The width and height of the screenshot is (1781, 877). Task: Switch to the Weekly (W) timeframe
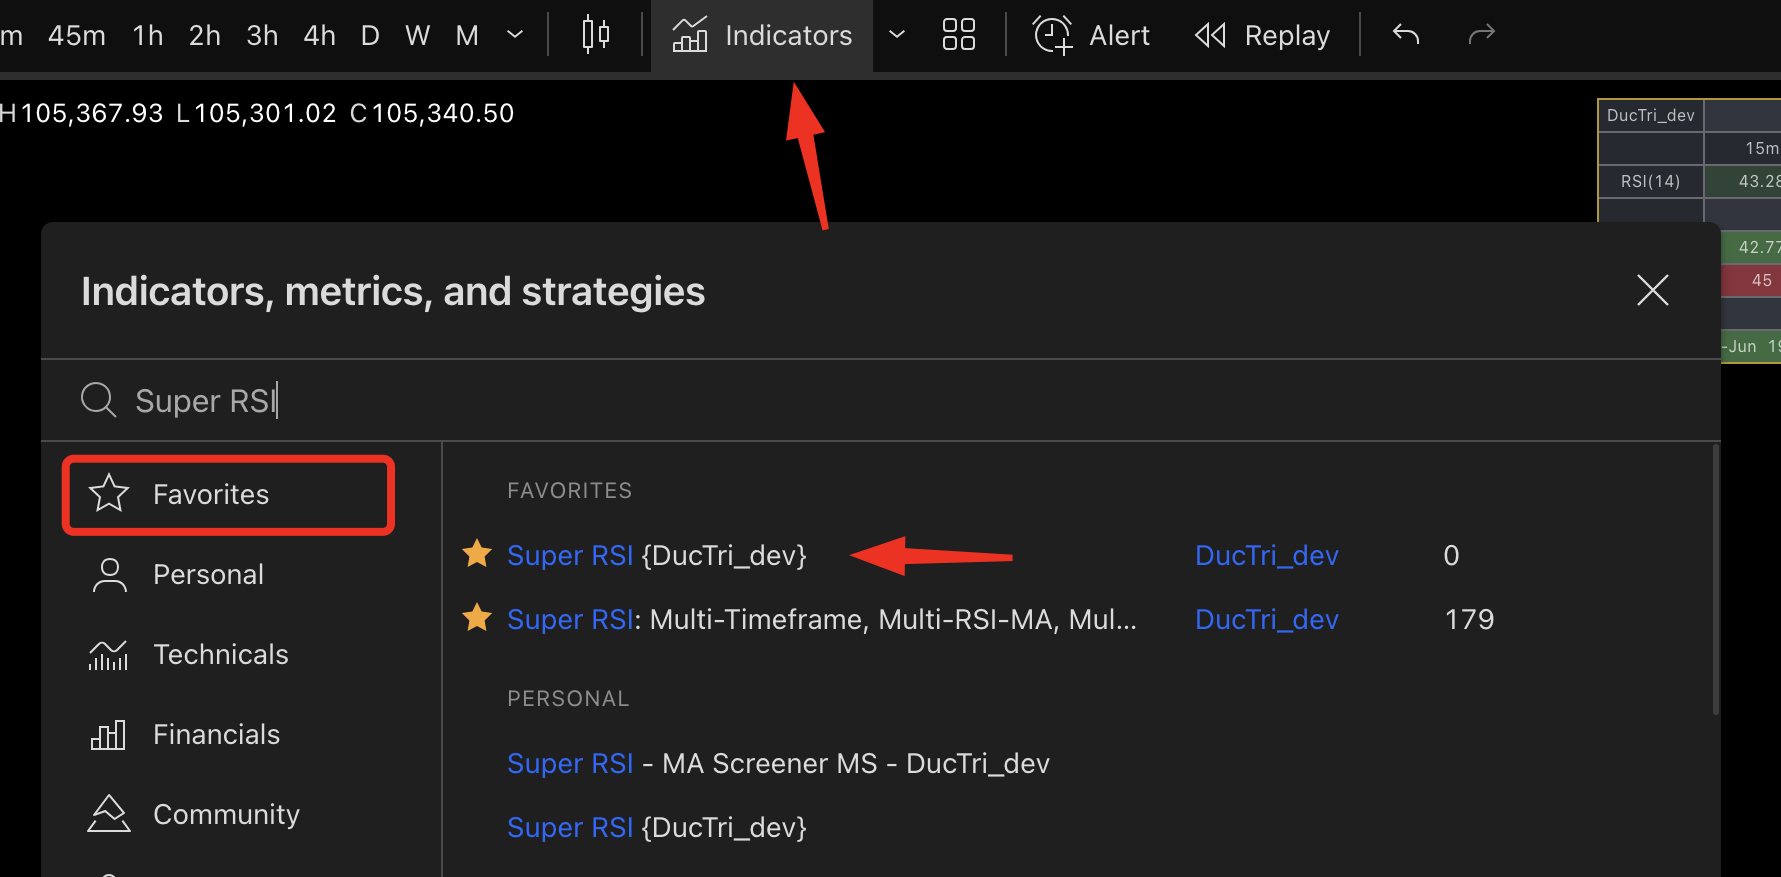(x=417, y=36)
